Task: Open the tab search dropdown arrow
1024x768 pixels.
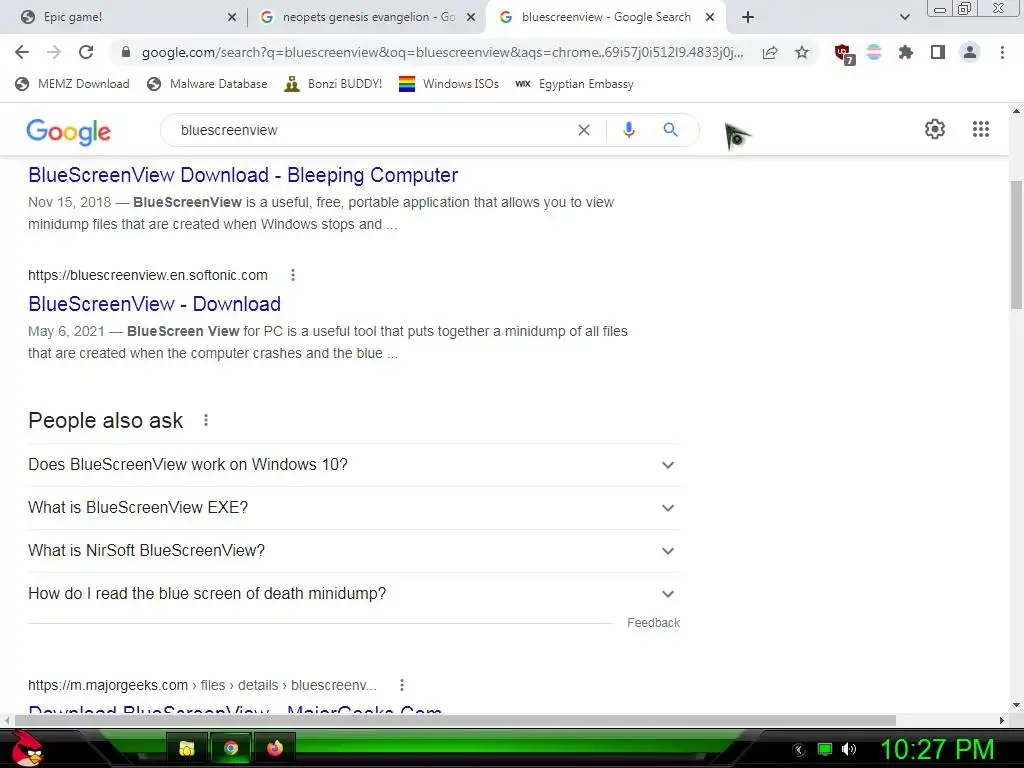Action: (904, 18)
